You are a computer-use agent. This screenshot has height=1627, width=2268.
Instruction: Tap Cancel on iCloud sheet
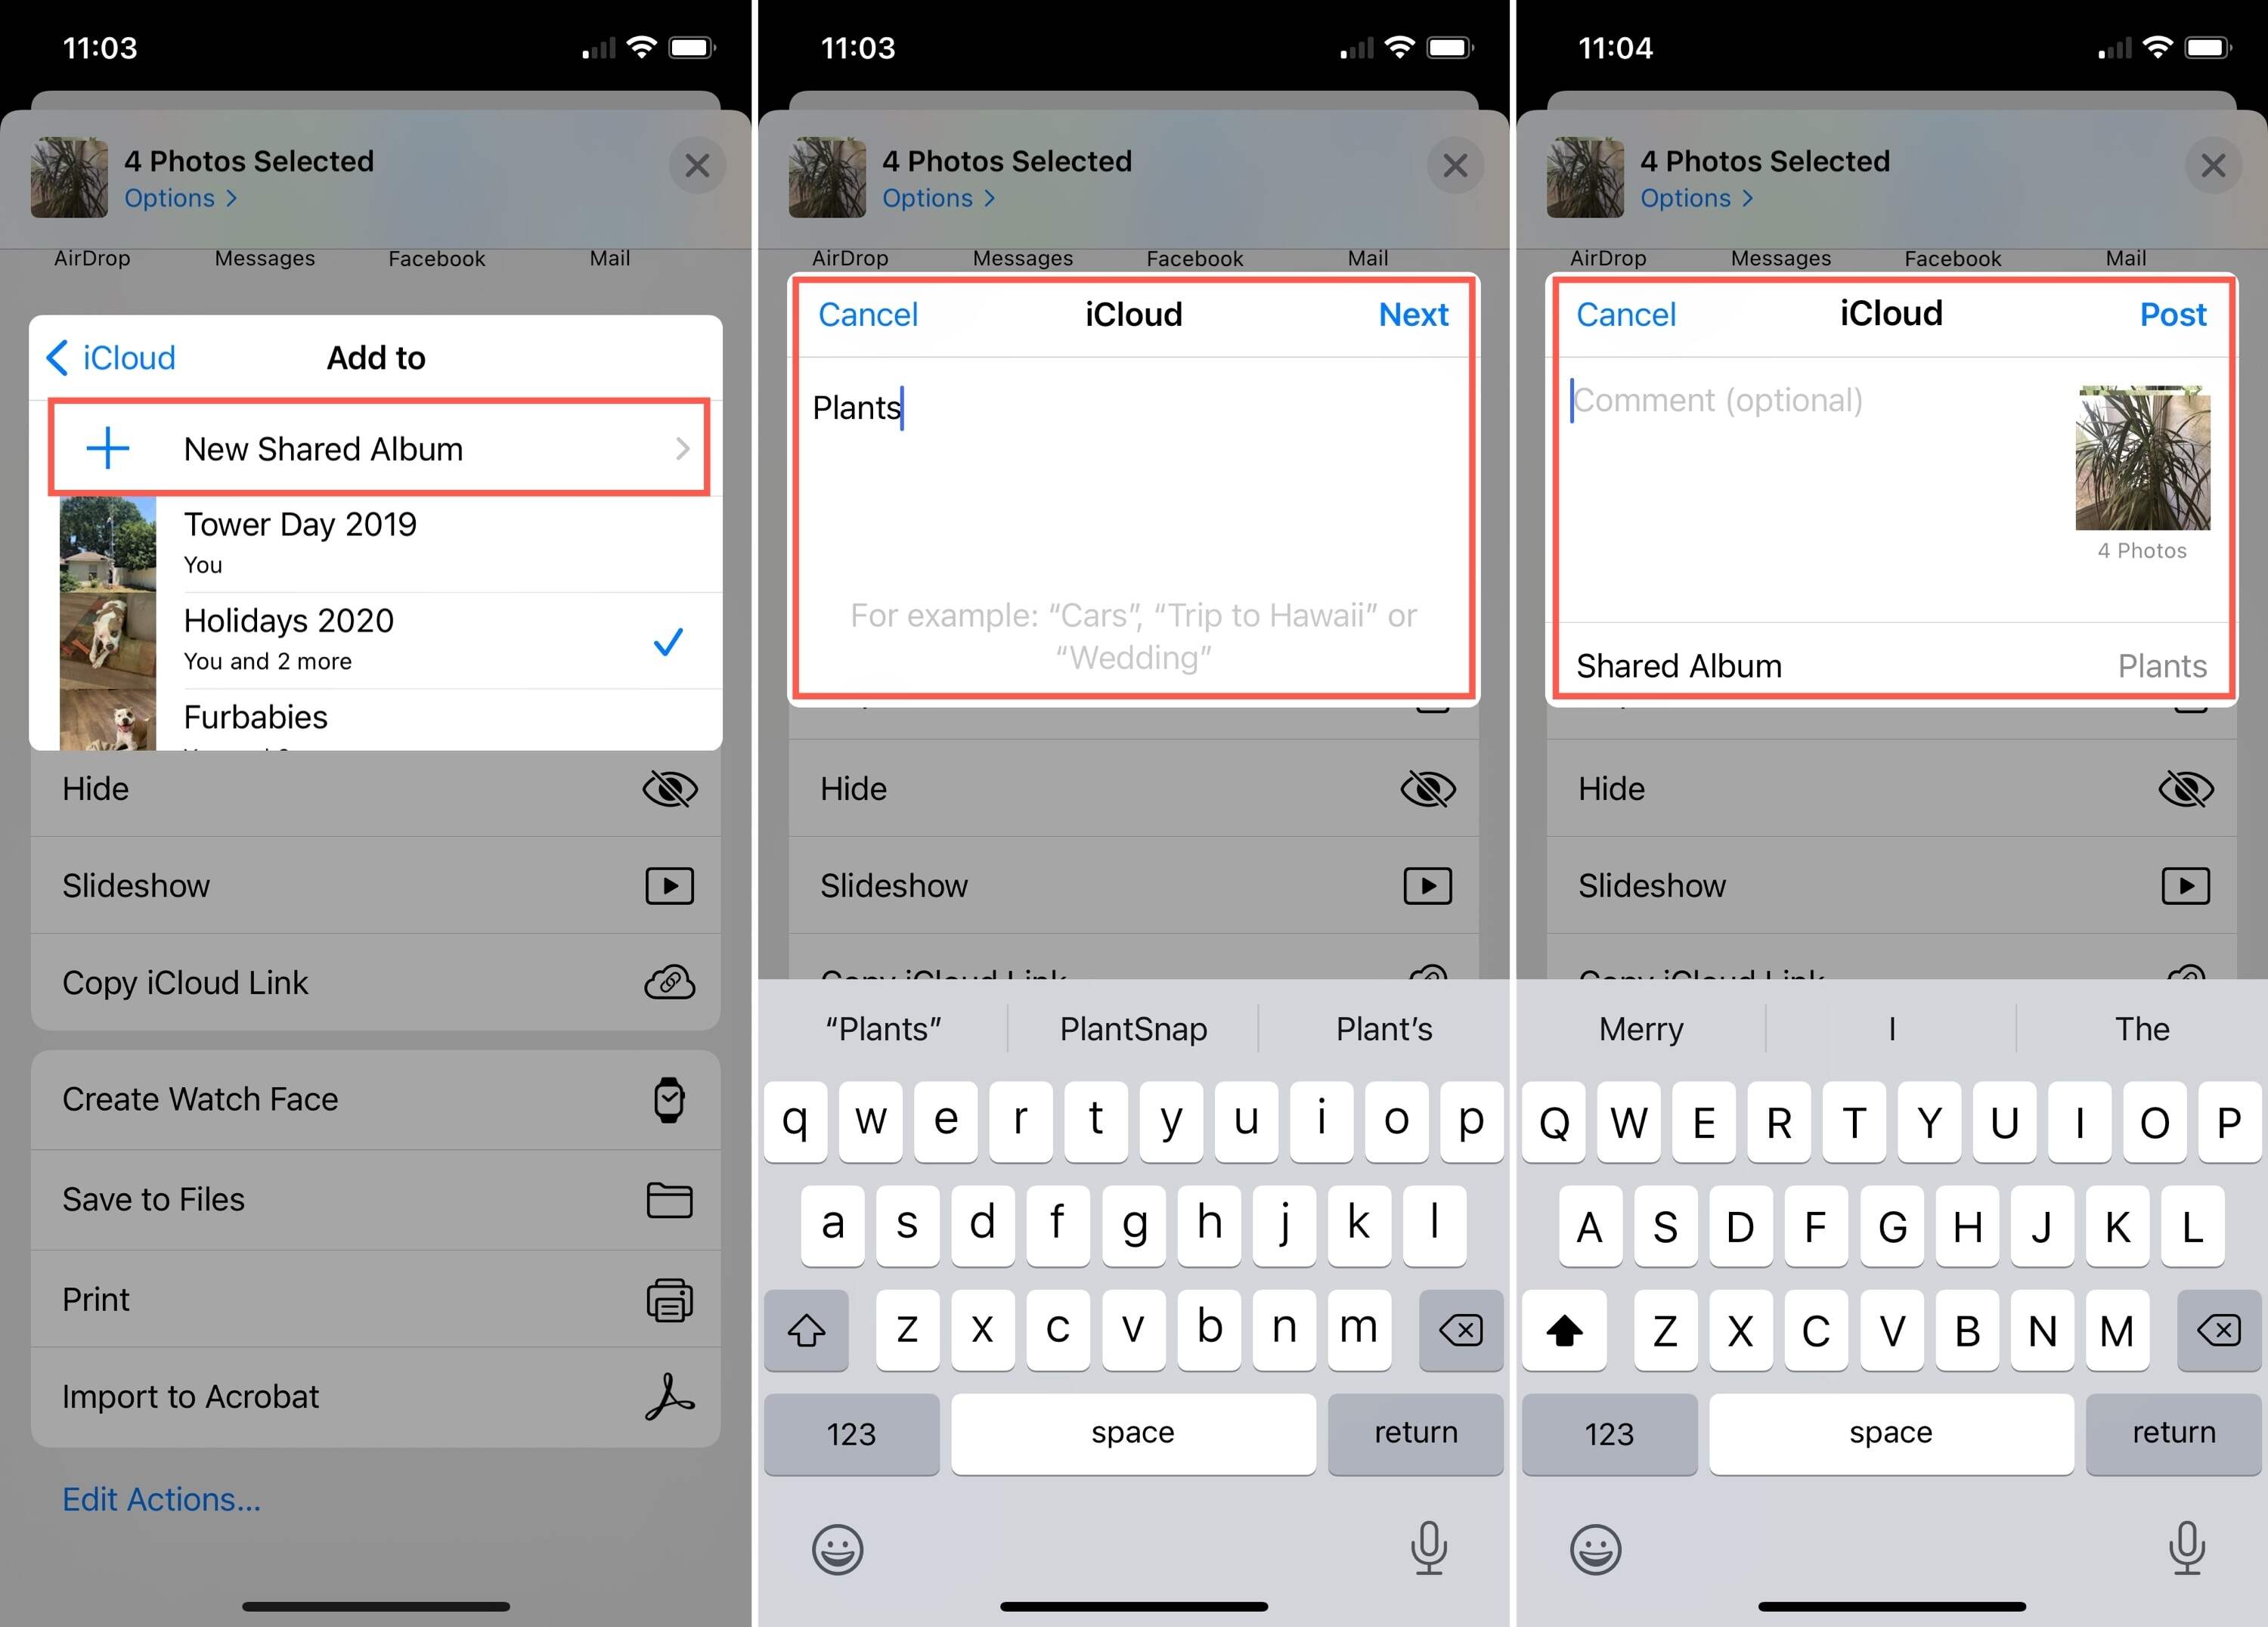click(x=868, y=314)
